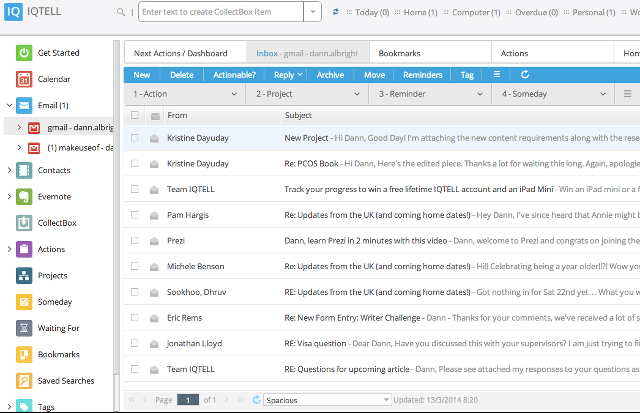Switch to the Actions tab
Viewport: 640px width, 413px height.
[x=553, y=53]
